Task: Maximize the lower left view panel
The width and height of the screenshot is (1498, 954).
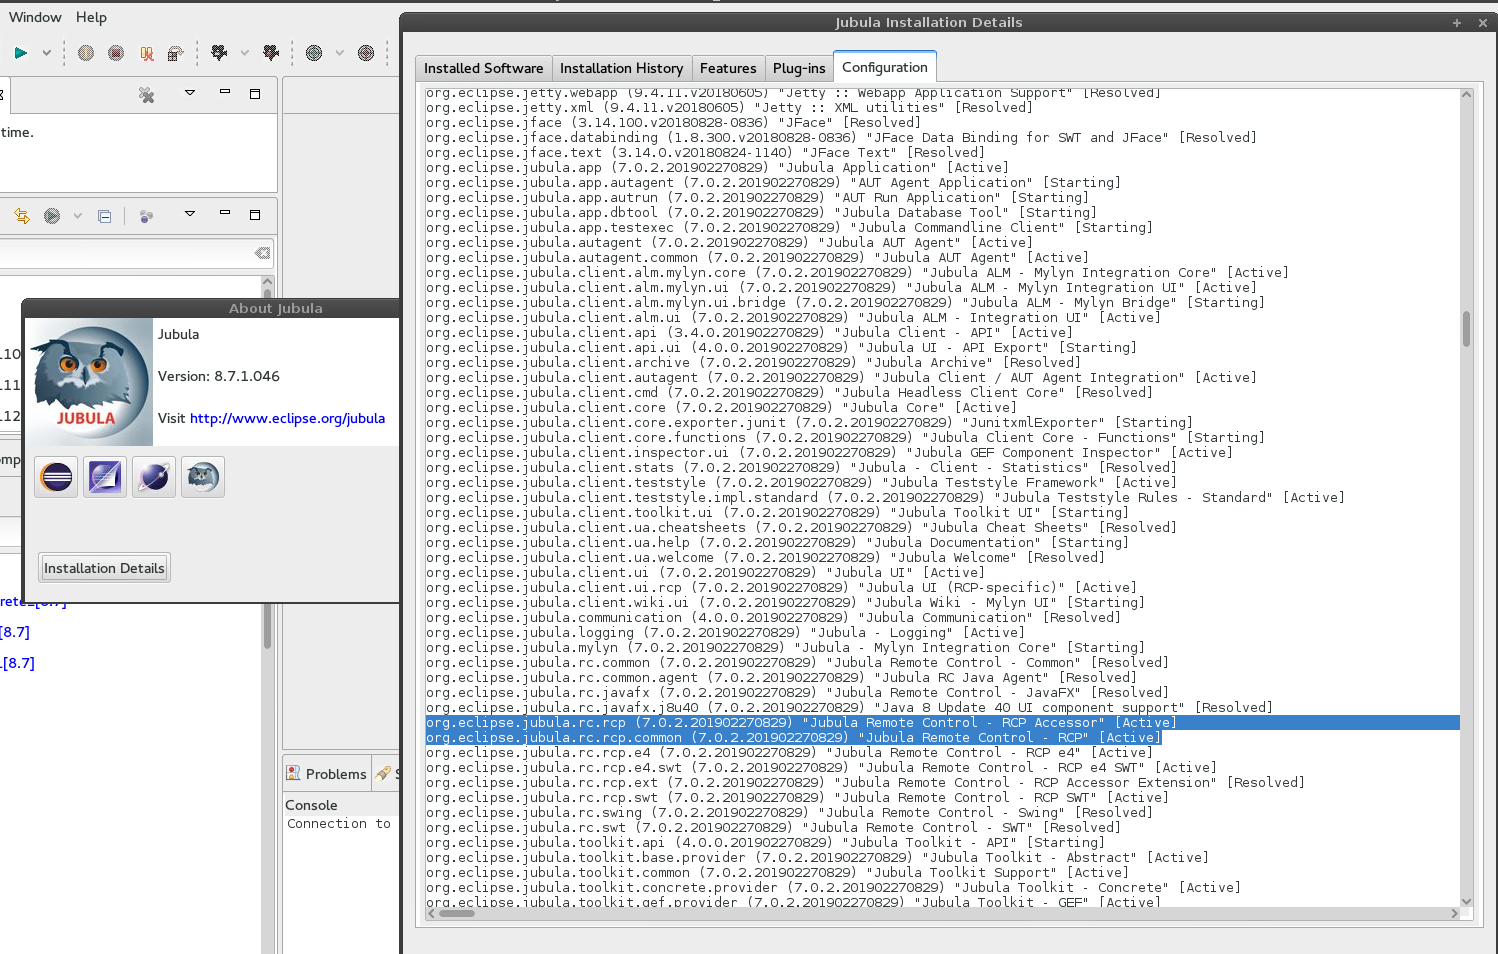Action: pyautogui.click(x=255, y=215)
